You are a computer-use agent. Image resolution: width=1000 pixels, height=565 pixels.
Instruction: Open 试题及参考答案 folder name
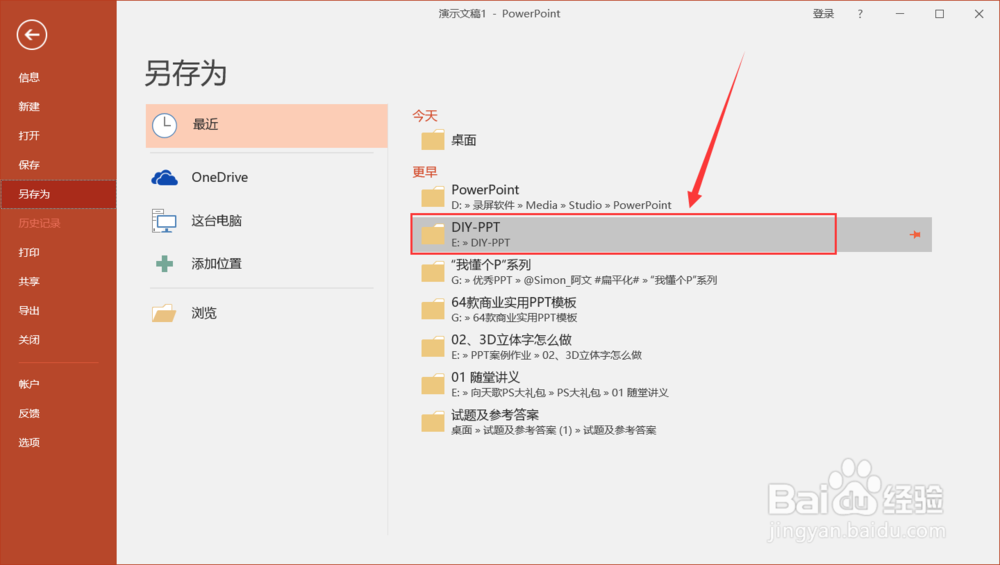495,415
